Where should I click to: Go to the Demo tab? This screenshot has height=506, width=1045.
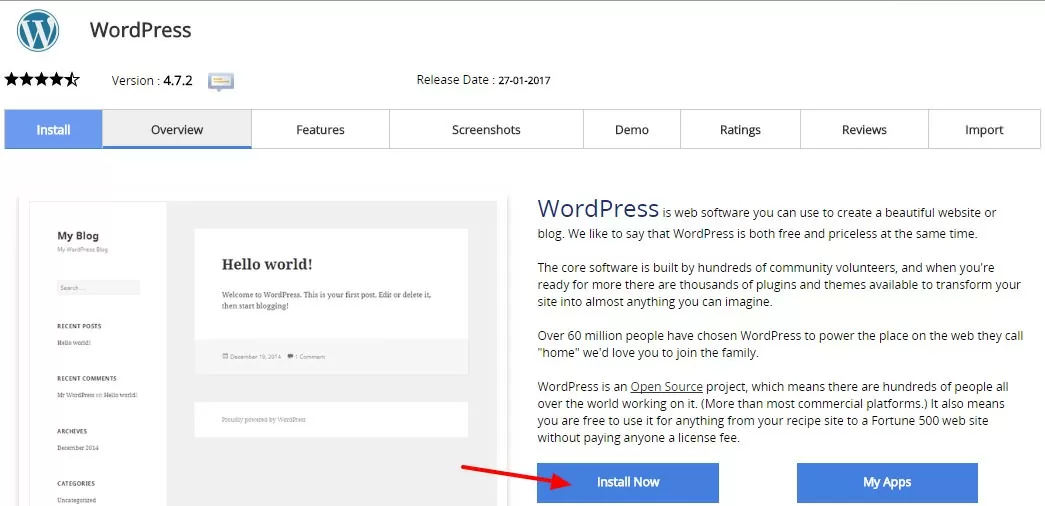tap(632, 129)
